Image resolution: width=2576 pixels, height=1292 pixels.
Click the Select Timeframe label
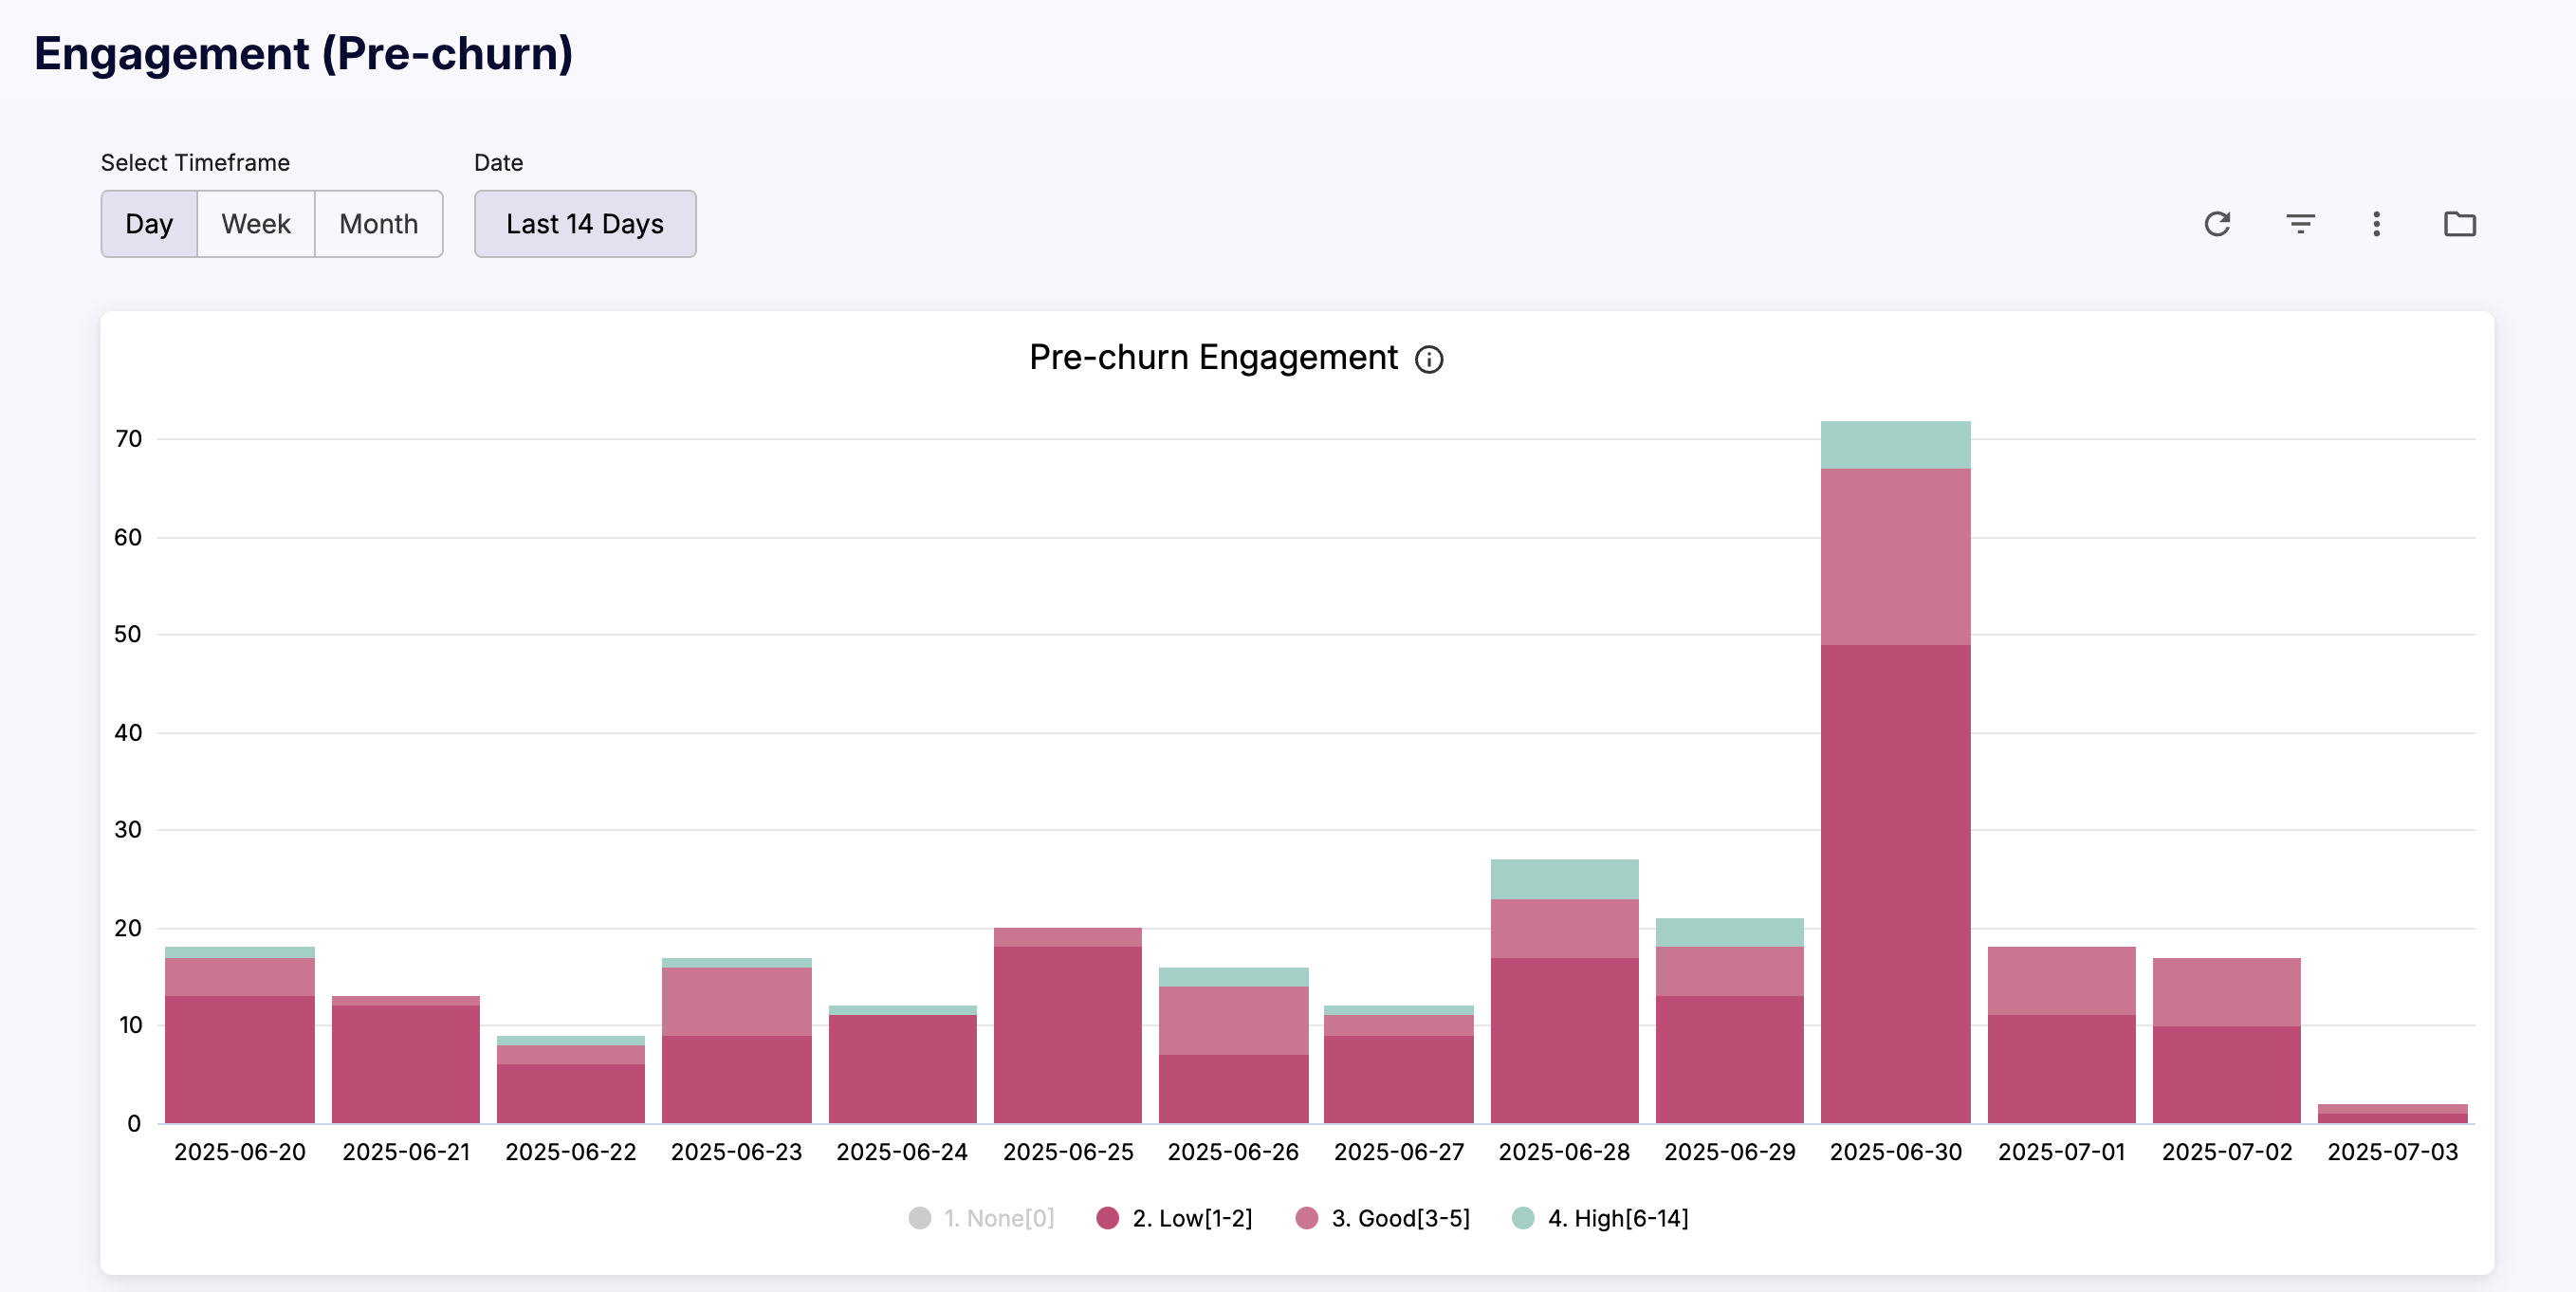[195, 162]
